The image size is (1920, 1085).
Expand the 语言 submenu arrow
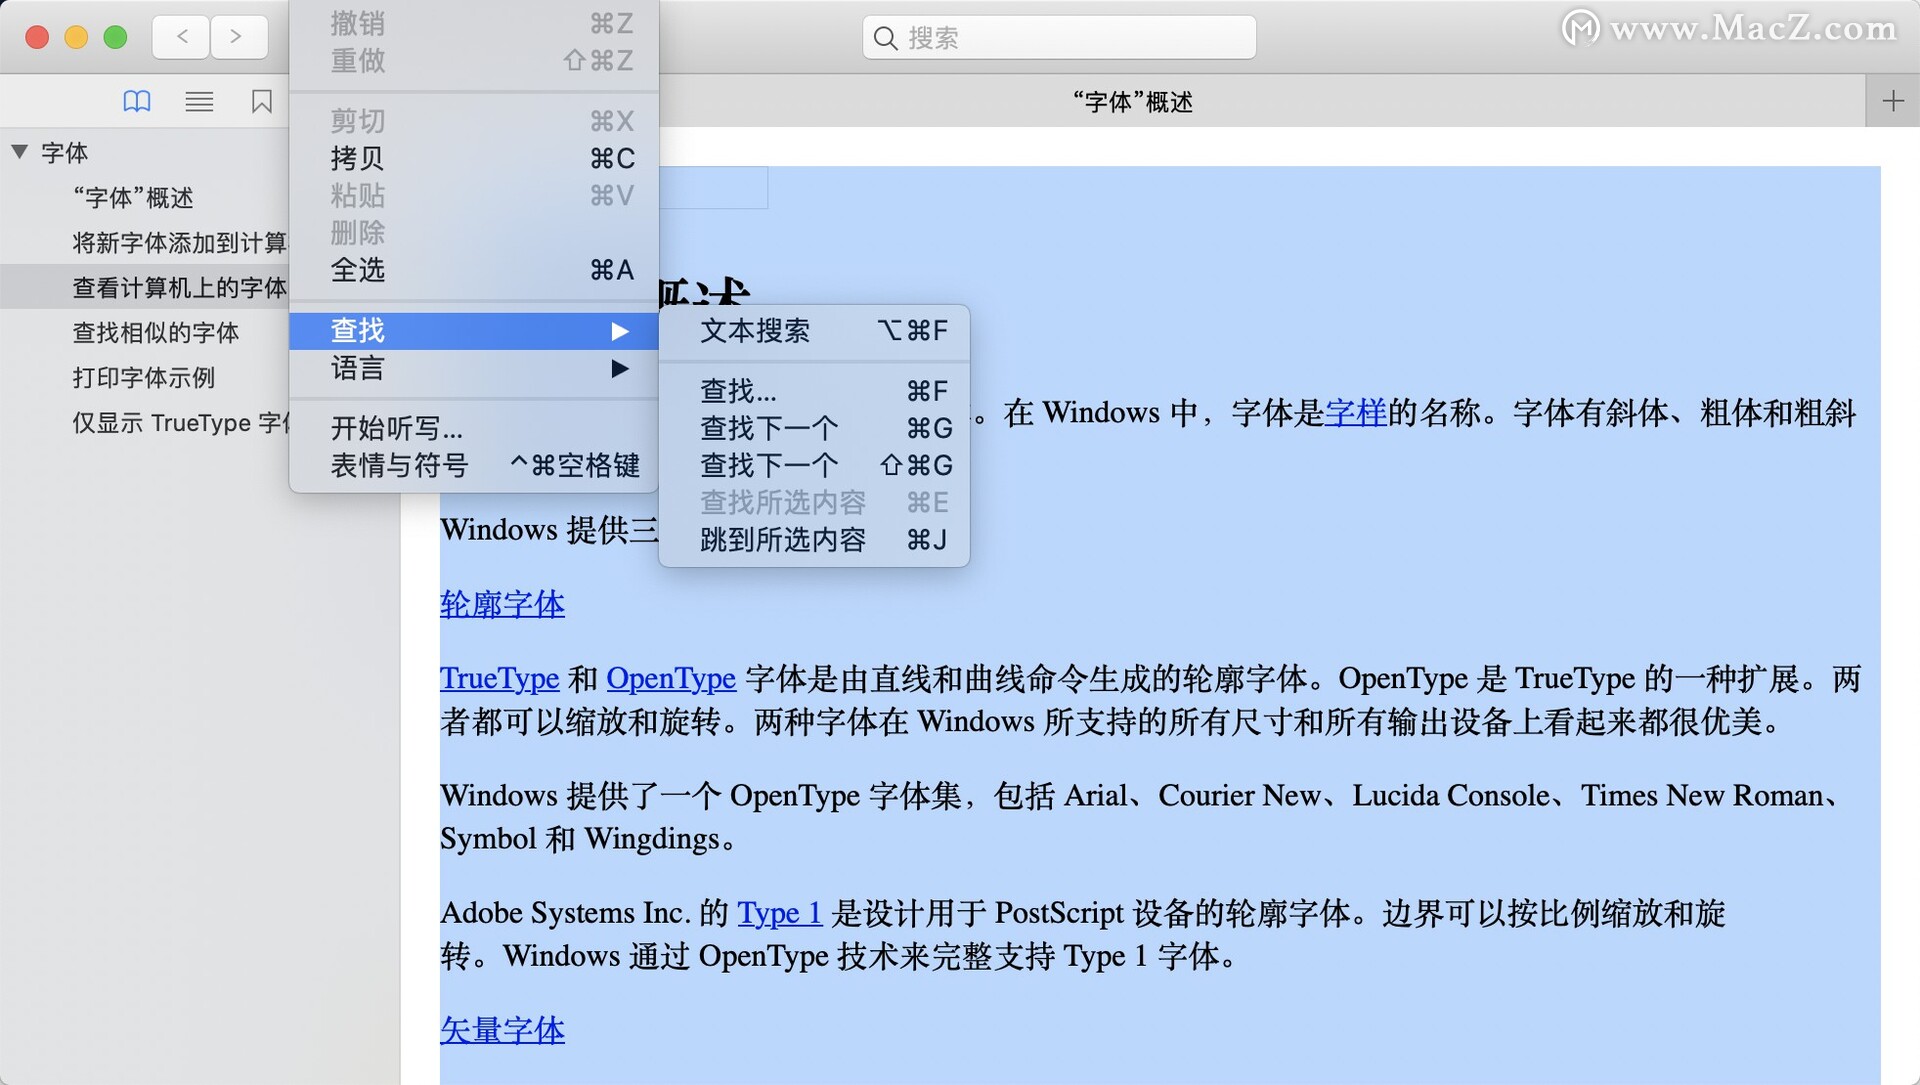coord(620,369)
